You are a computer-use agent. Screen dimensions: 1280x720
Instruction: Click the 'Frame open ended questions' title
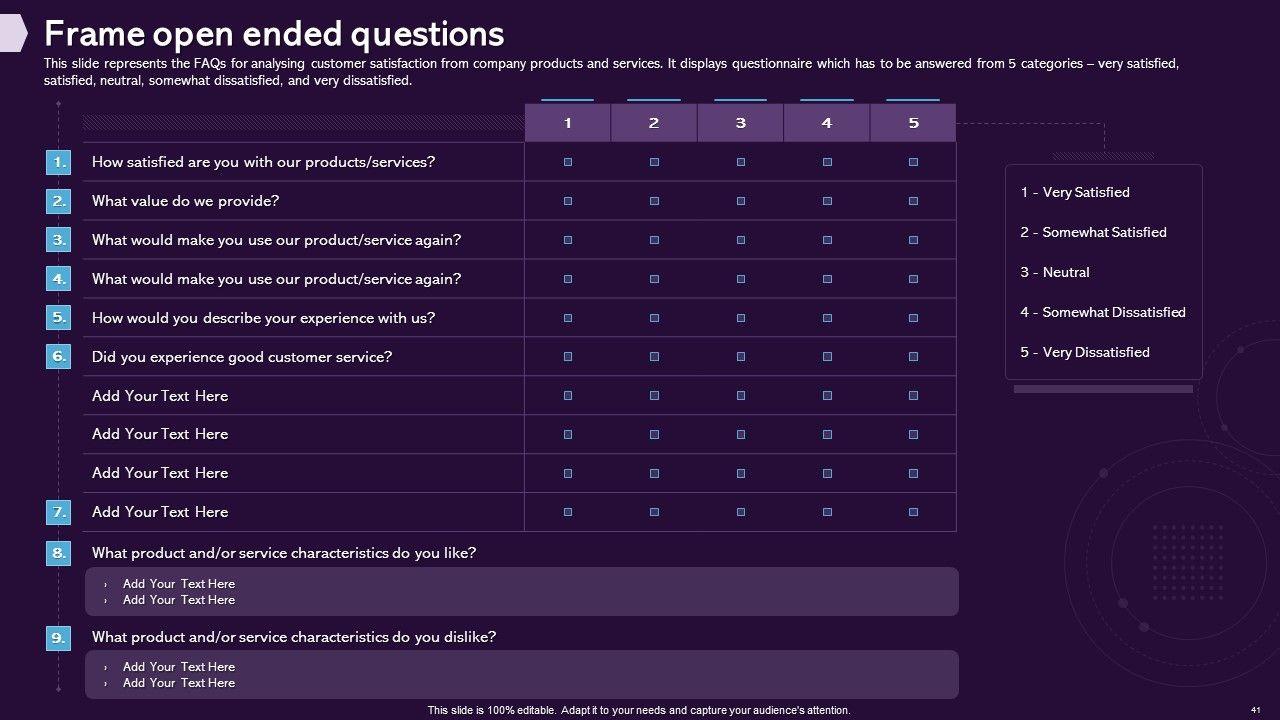tap(274, 34)
